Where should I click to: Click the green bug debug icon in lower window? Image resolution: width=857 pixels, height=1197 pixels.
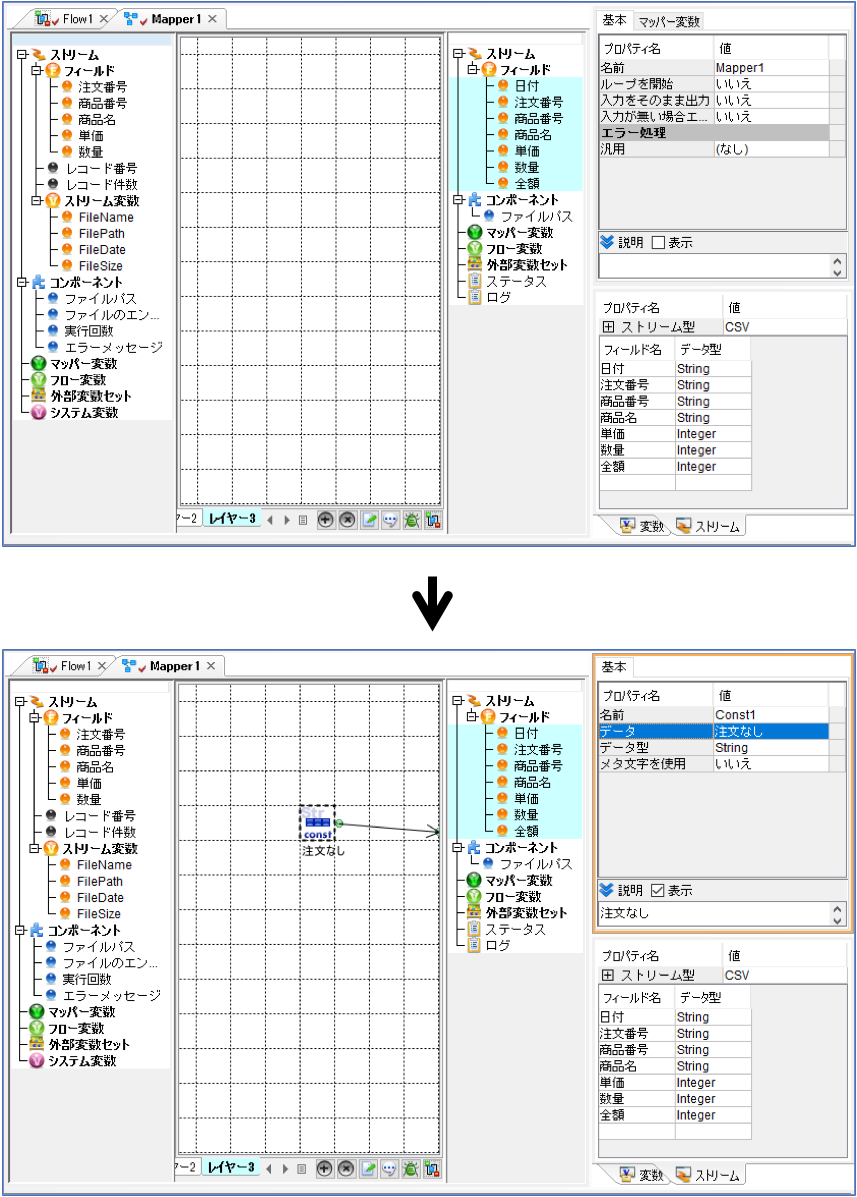pos(411,1169)
